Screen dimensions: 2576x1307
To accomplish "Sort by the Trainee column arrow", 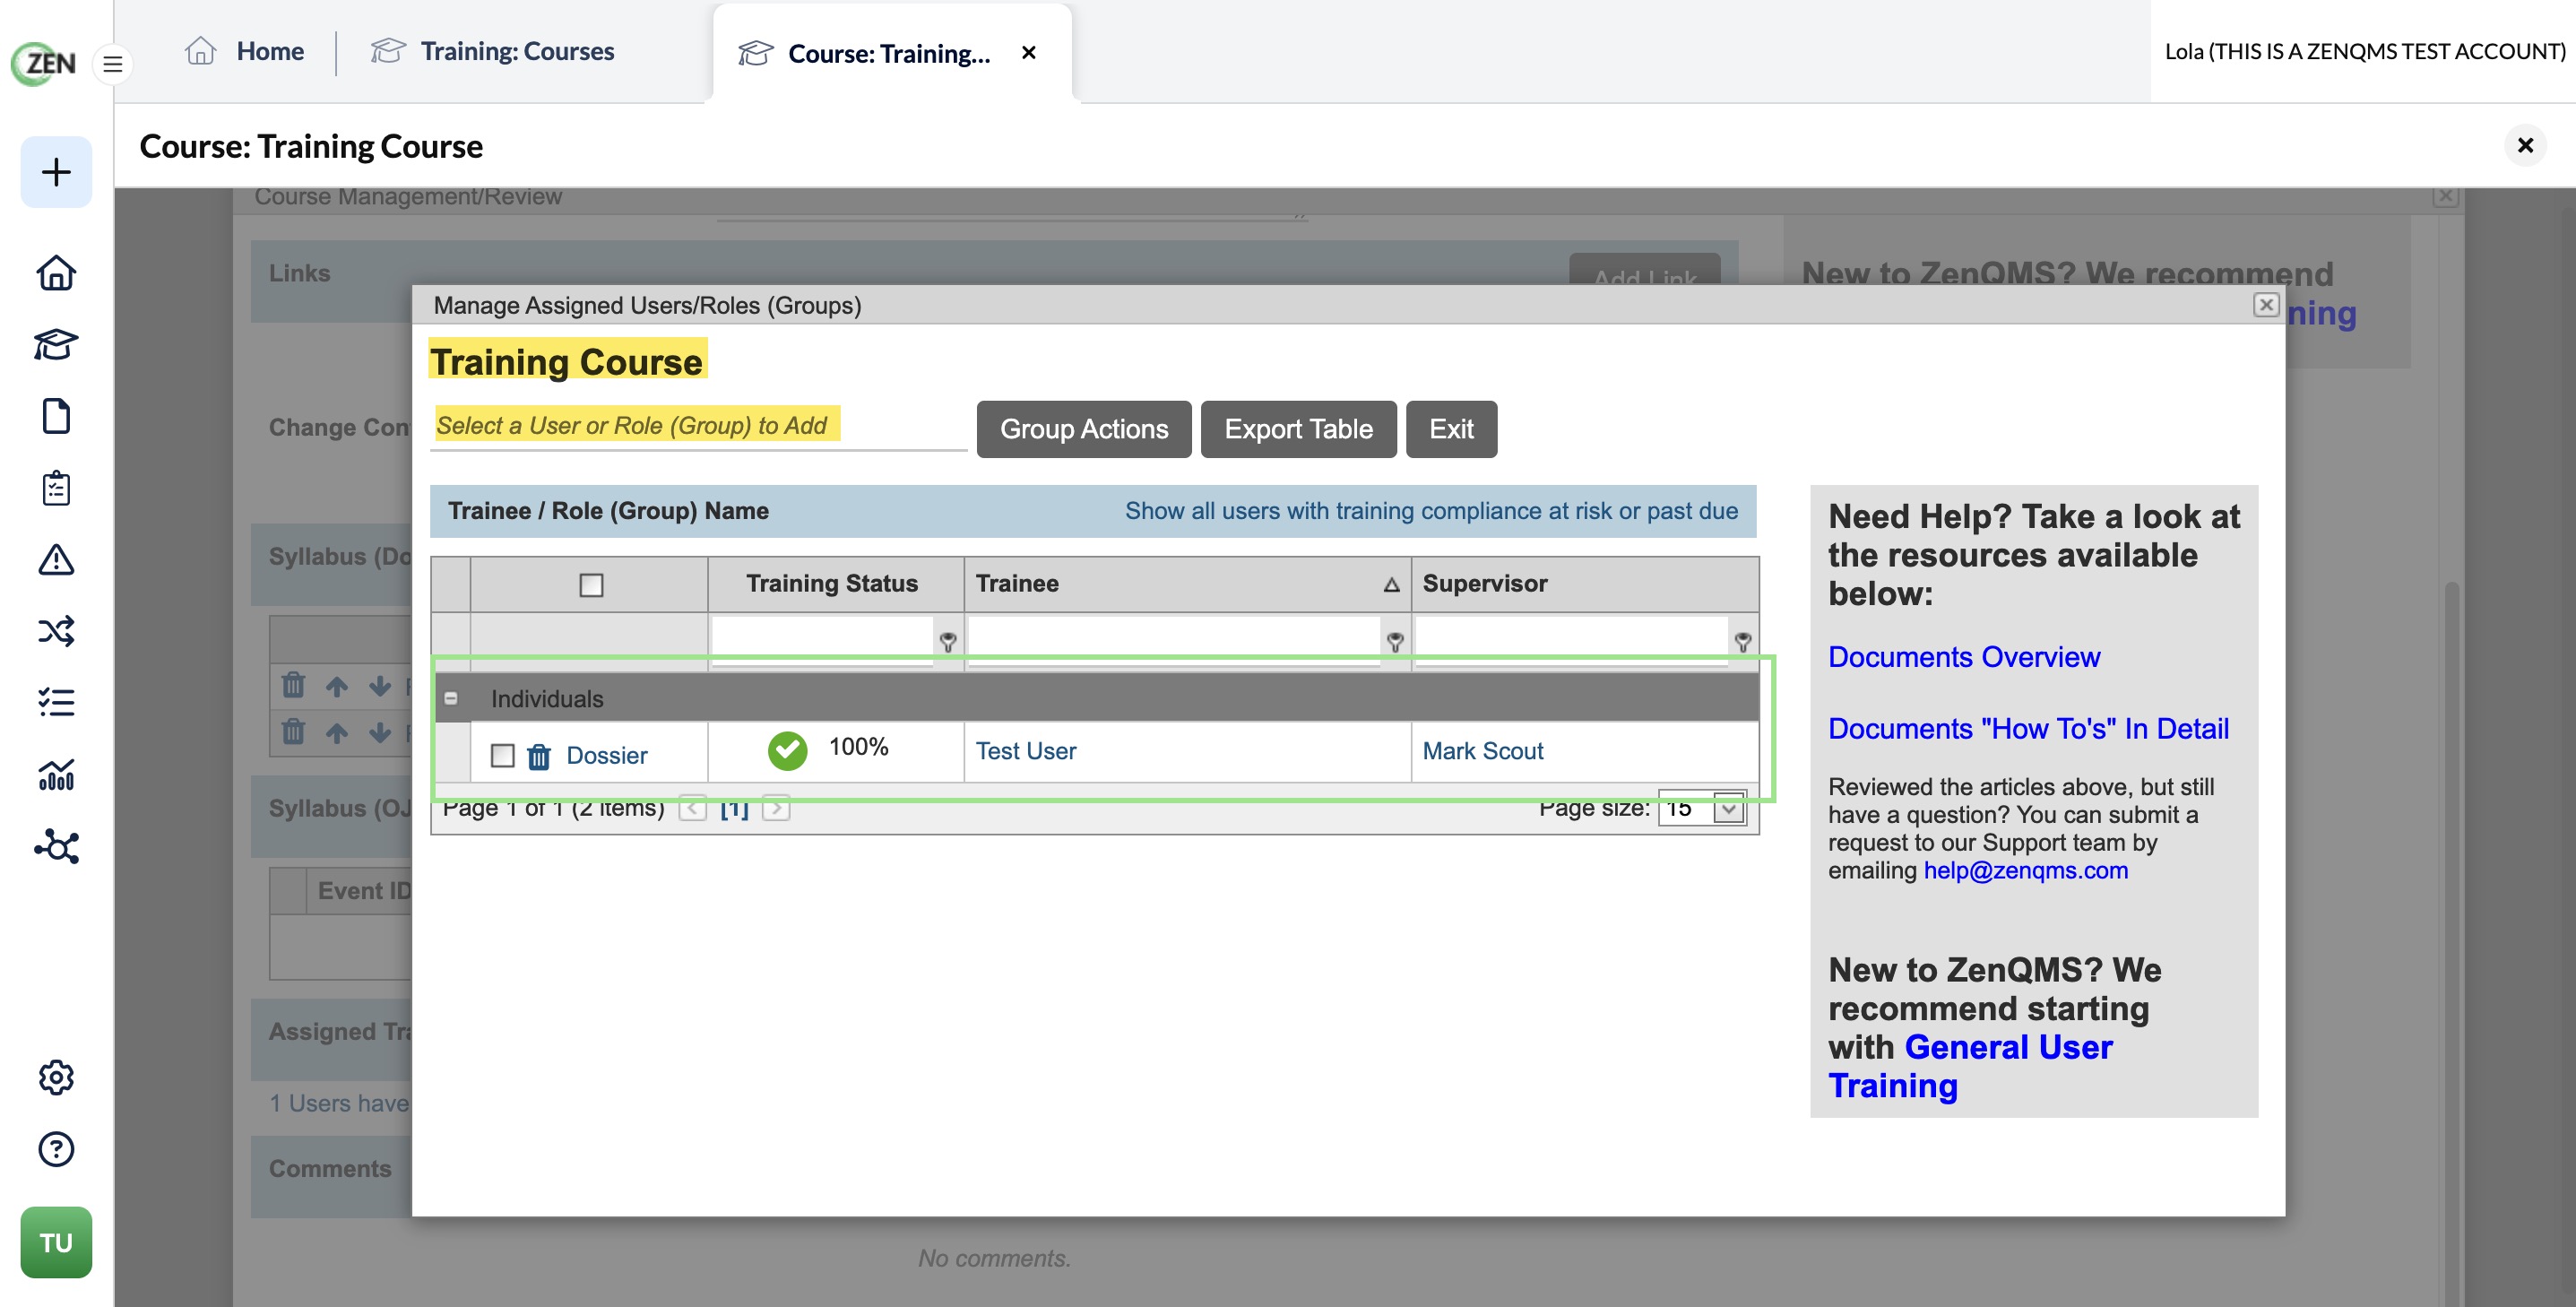I will [1391, 585].
